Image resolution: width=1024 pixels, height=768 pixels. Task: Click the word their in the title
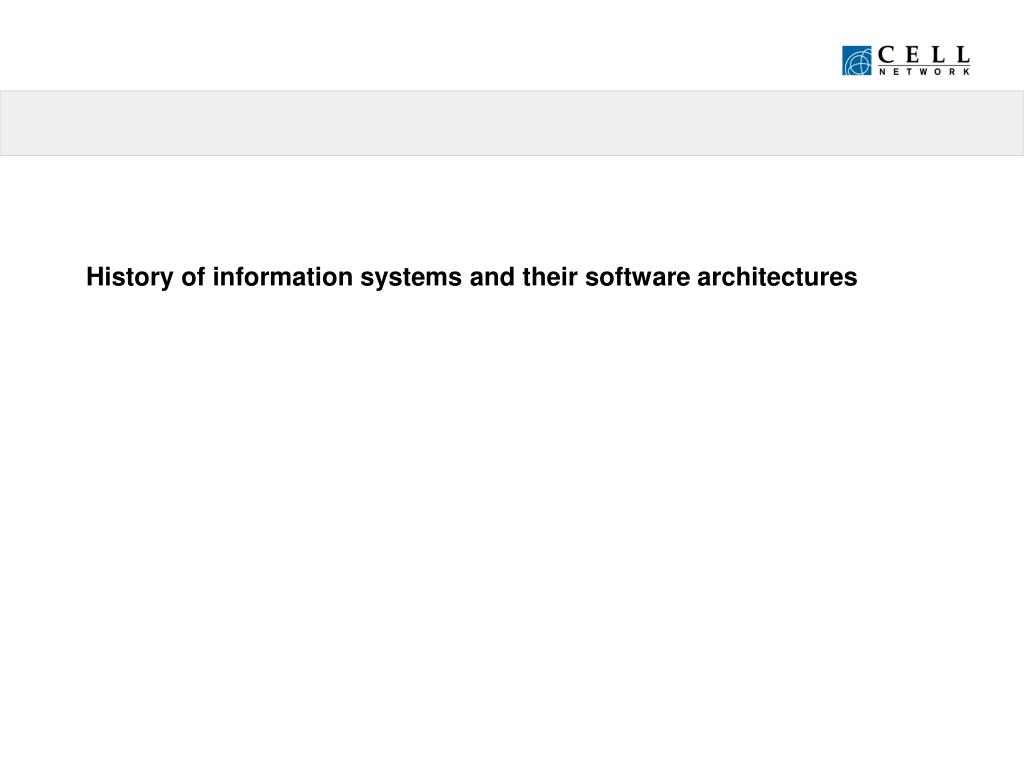coord(550,276)
